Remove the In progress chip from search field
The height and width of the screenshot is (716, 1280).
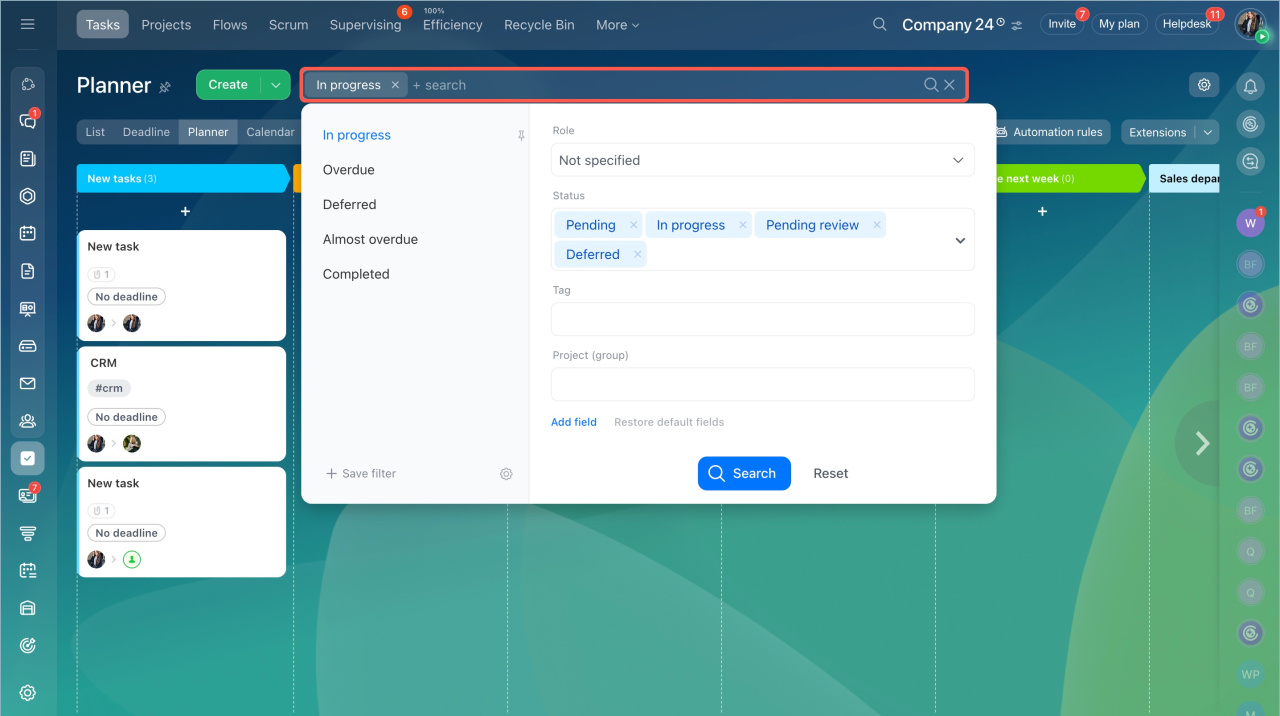coord(395,85)
